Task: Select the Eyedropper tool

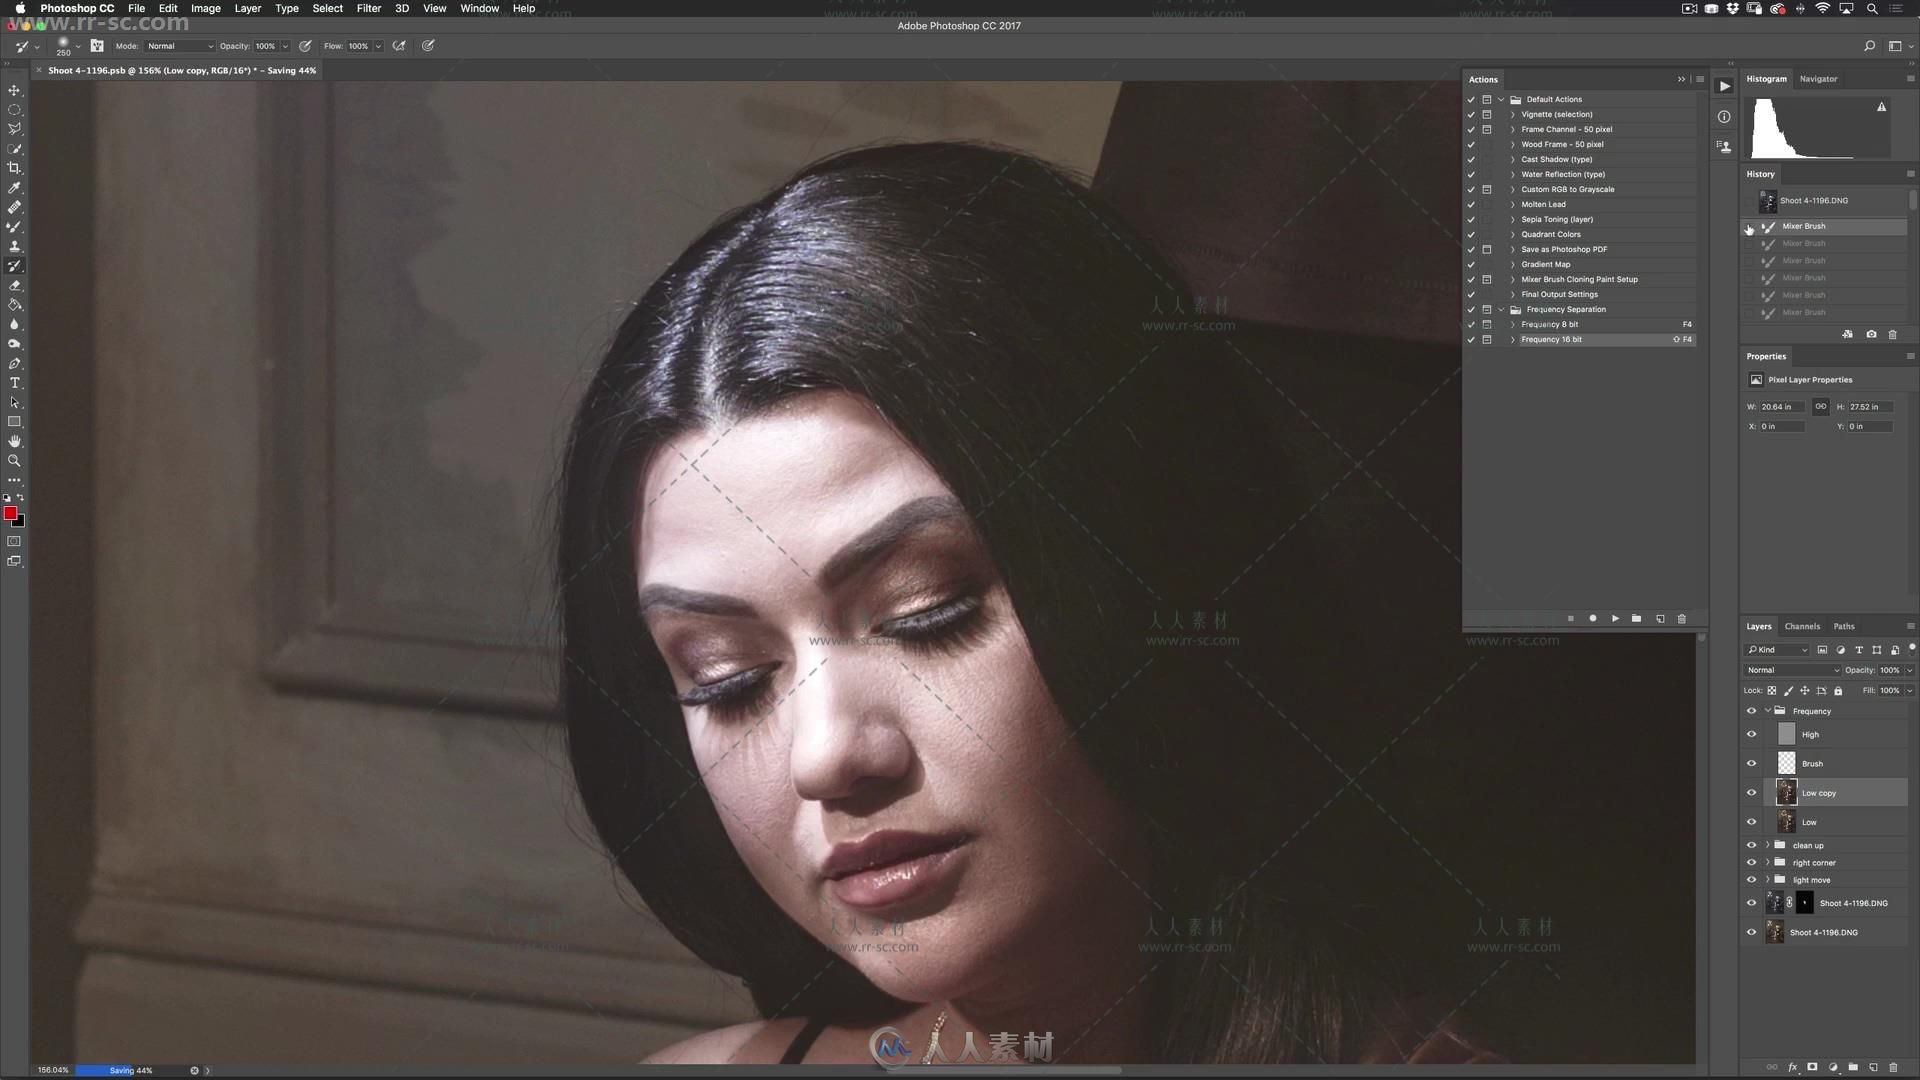Action: click(x=15, y=189)
